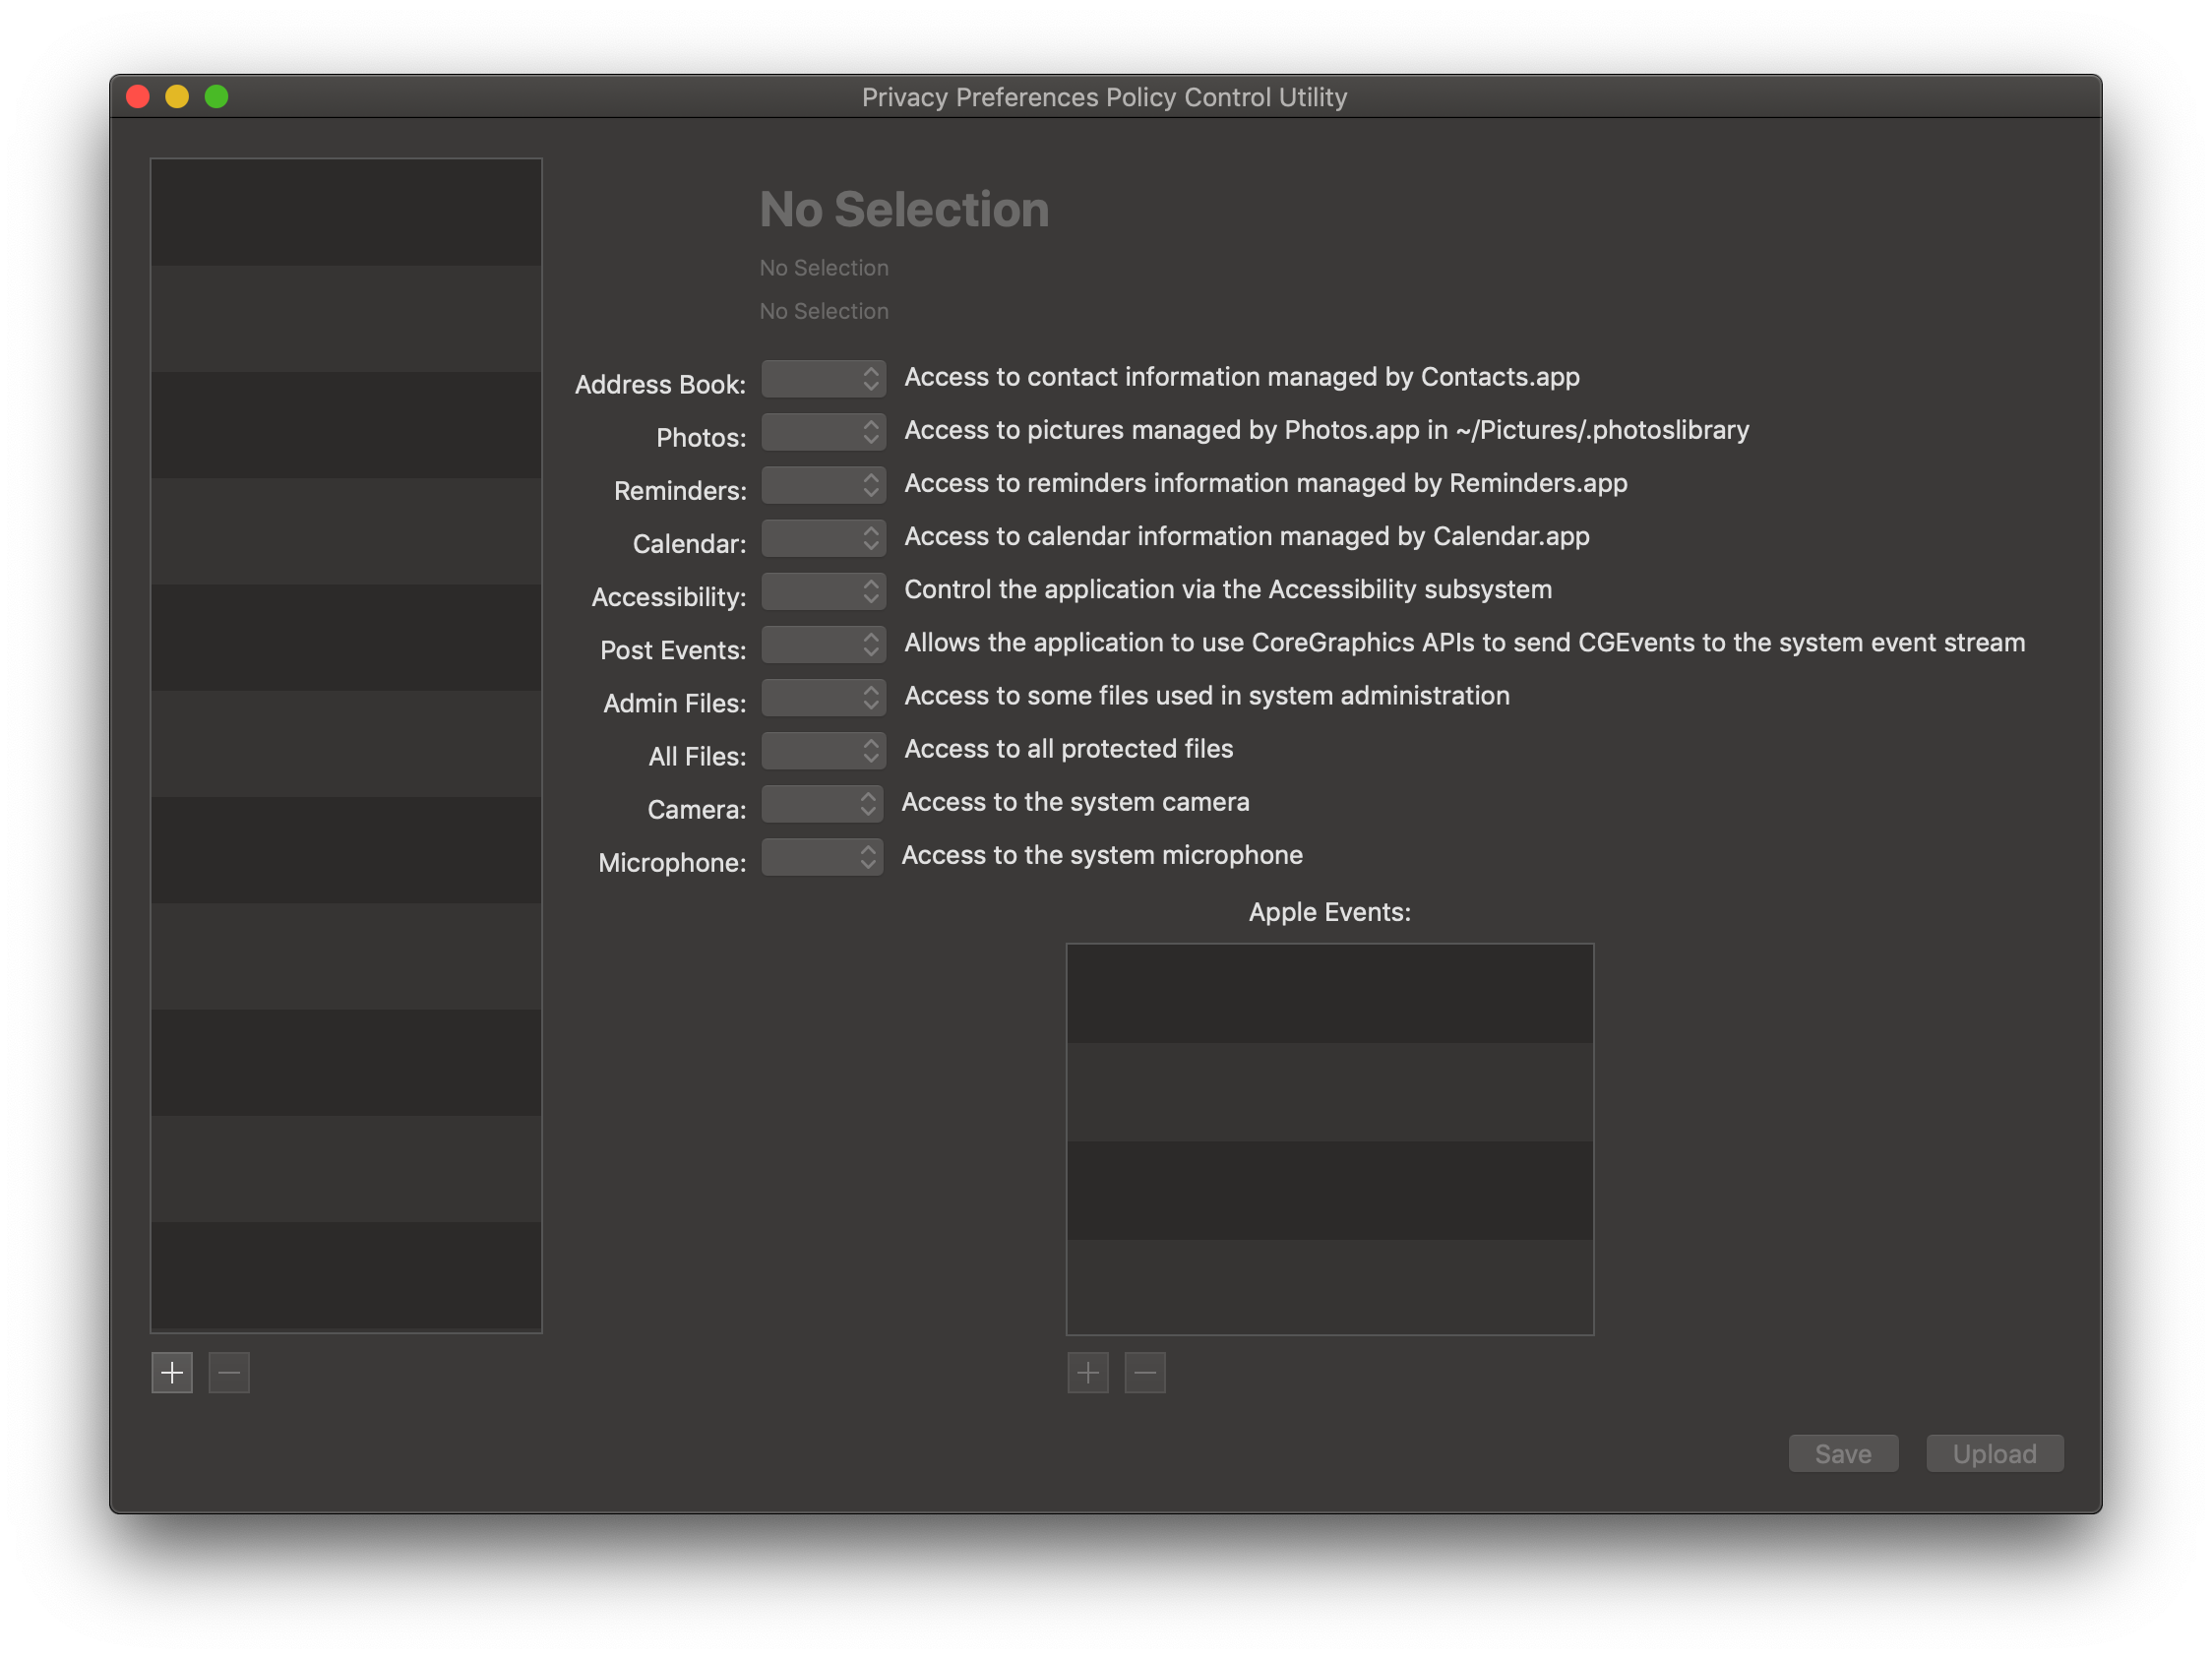Image resolution: width=2212 pixels, height=1659 pixels.
Task: Click text 'Access to the system microphone'
Action: click(x=1102, y=854)
